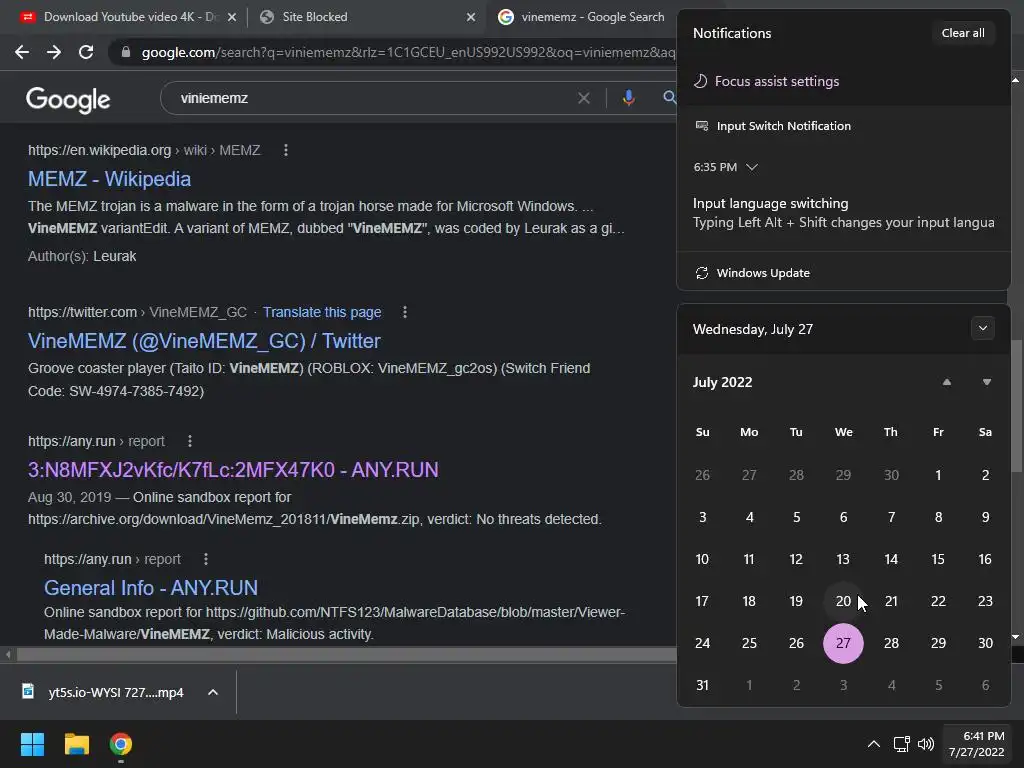This screenshot has height=768, width=1024.
Task: Click the address bar URL
Action: point(408,52)
